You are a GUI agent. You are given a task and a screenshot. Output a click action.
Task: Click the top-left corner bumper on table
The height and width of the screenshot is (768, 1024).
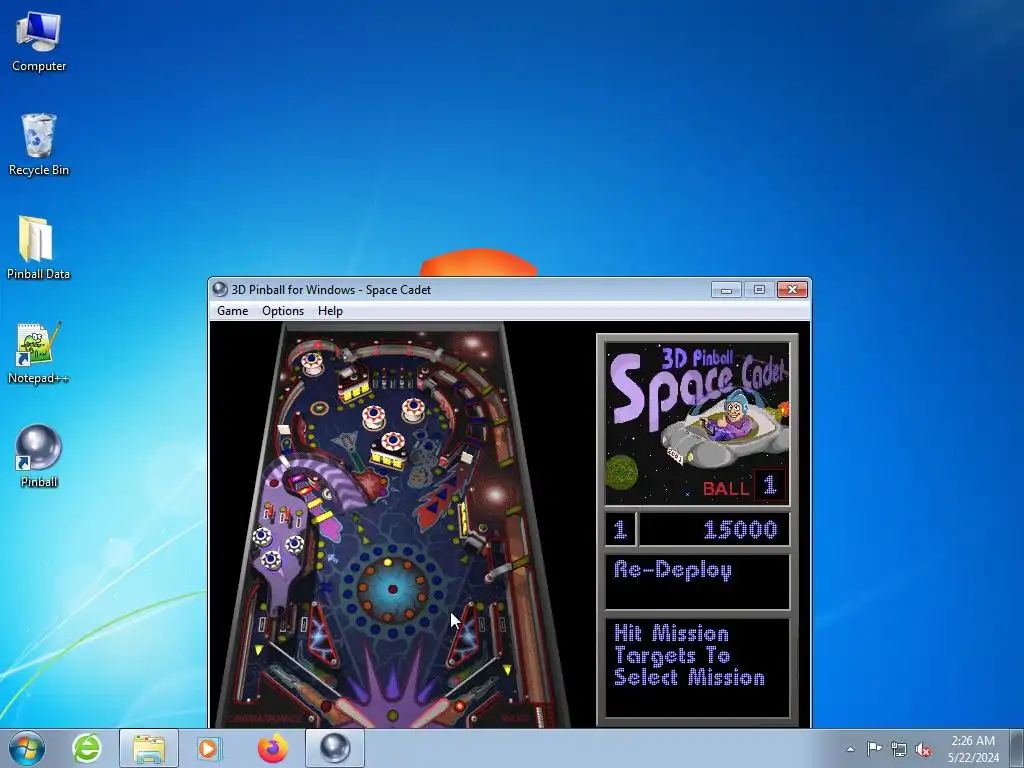point(312,362)
